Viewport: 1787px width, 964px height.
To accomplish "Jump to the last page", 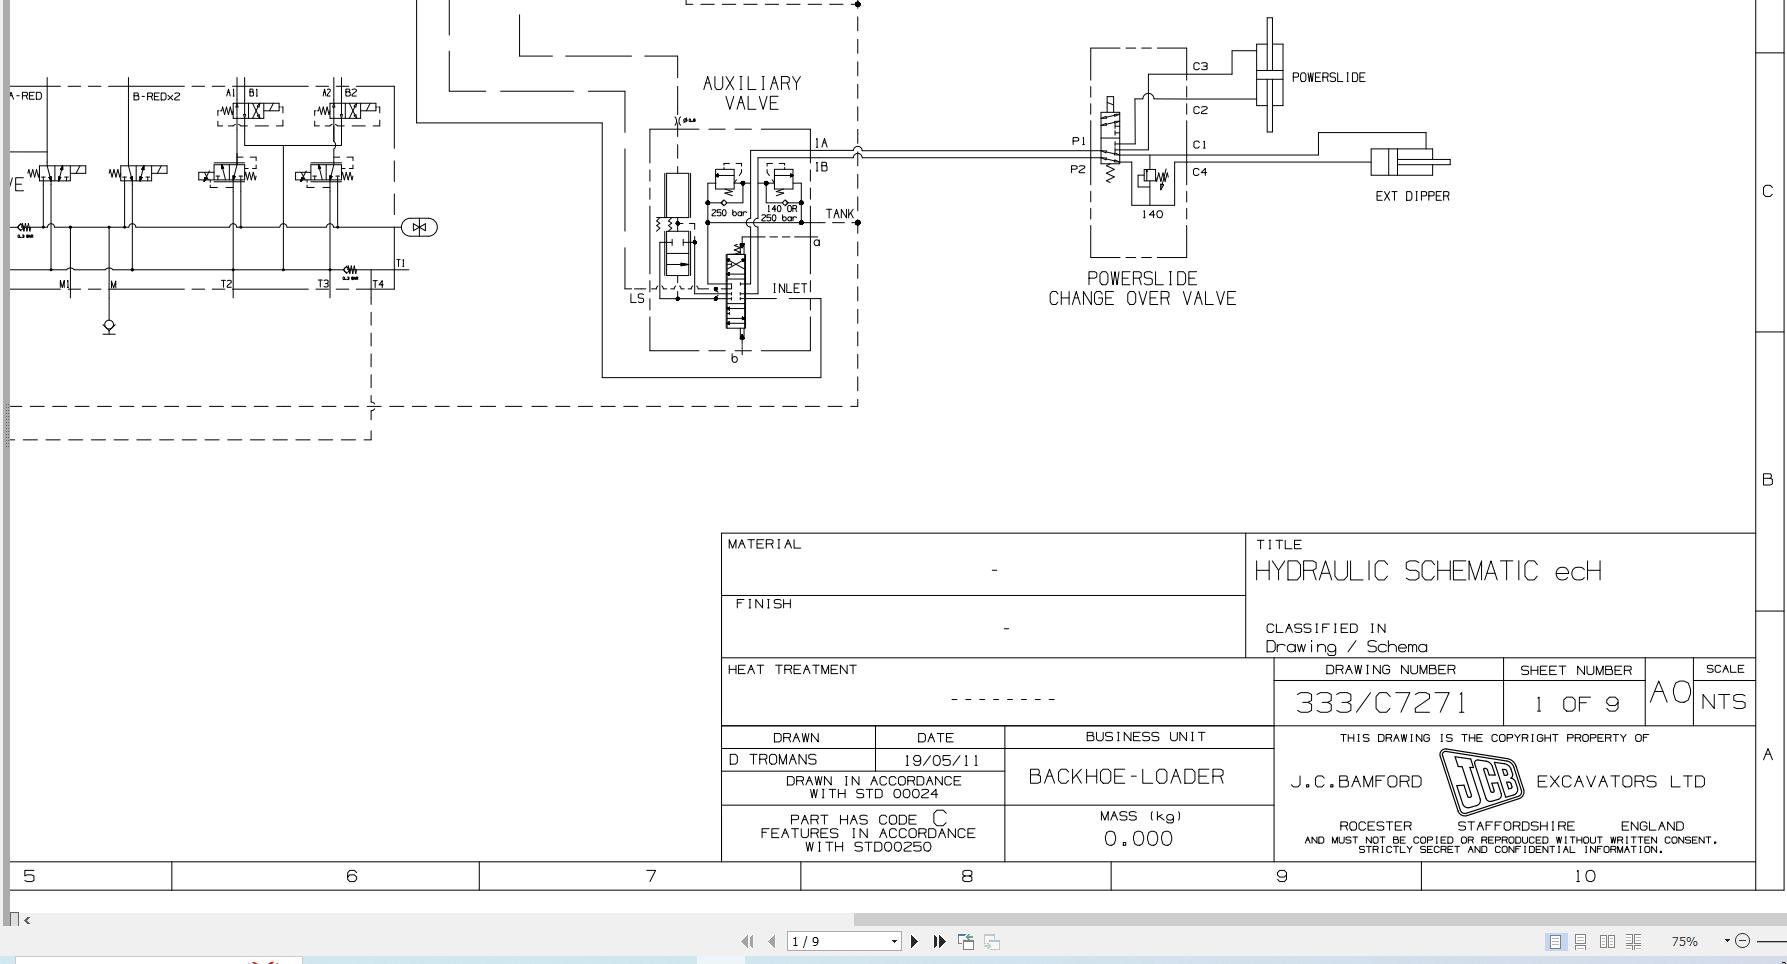I will (x=939, y=941).
